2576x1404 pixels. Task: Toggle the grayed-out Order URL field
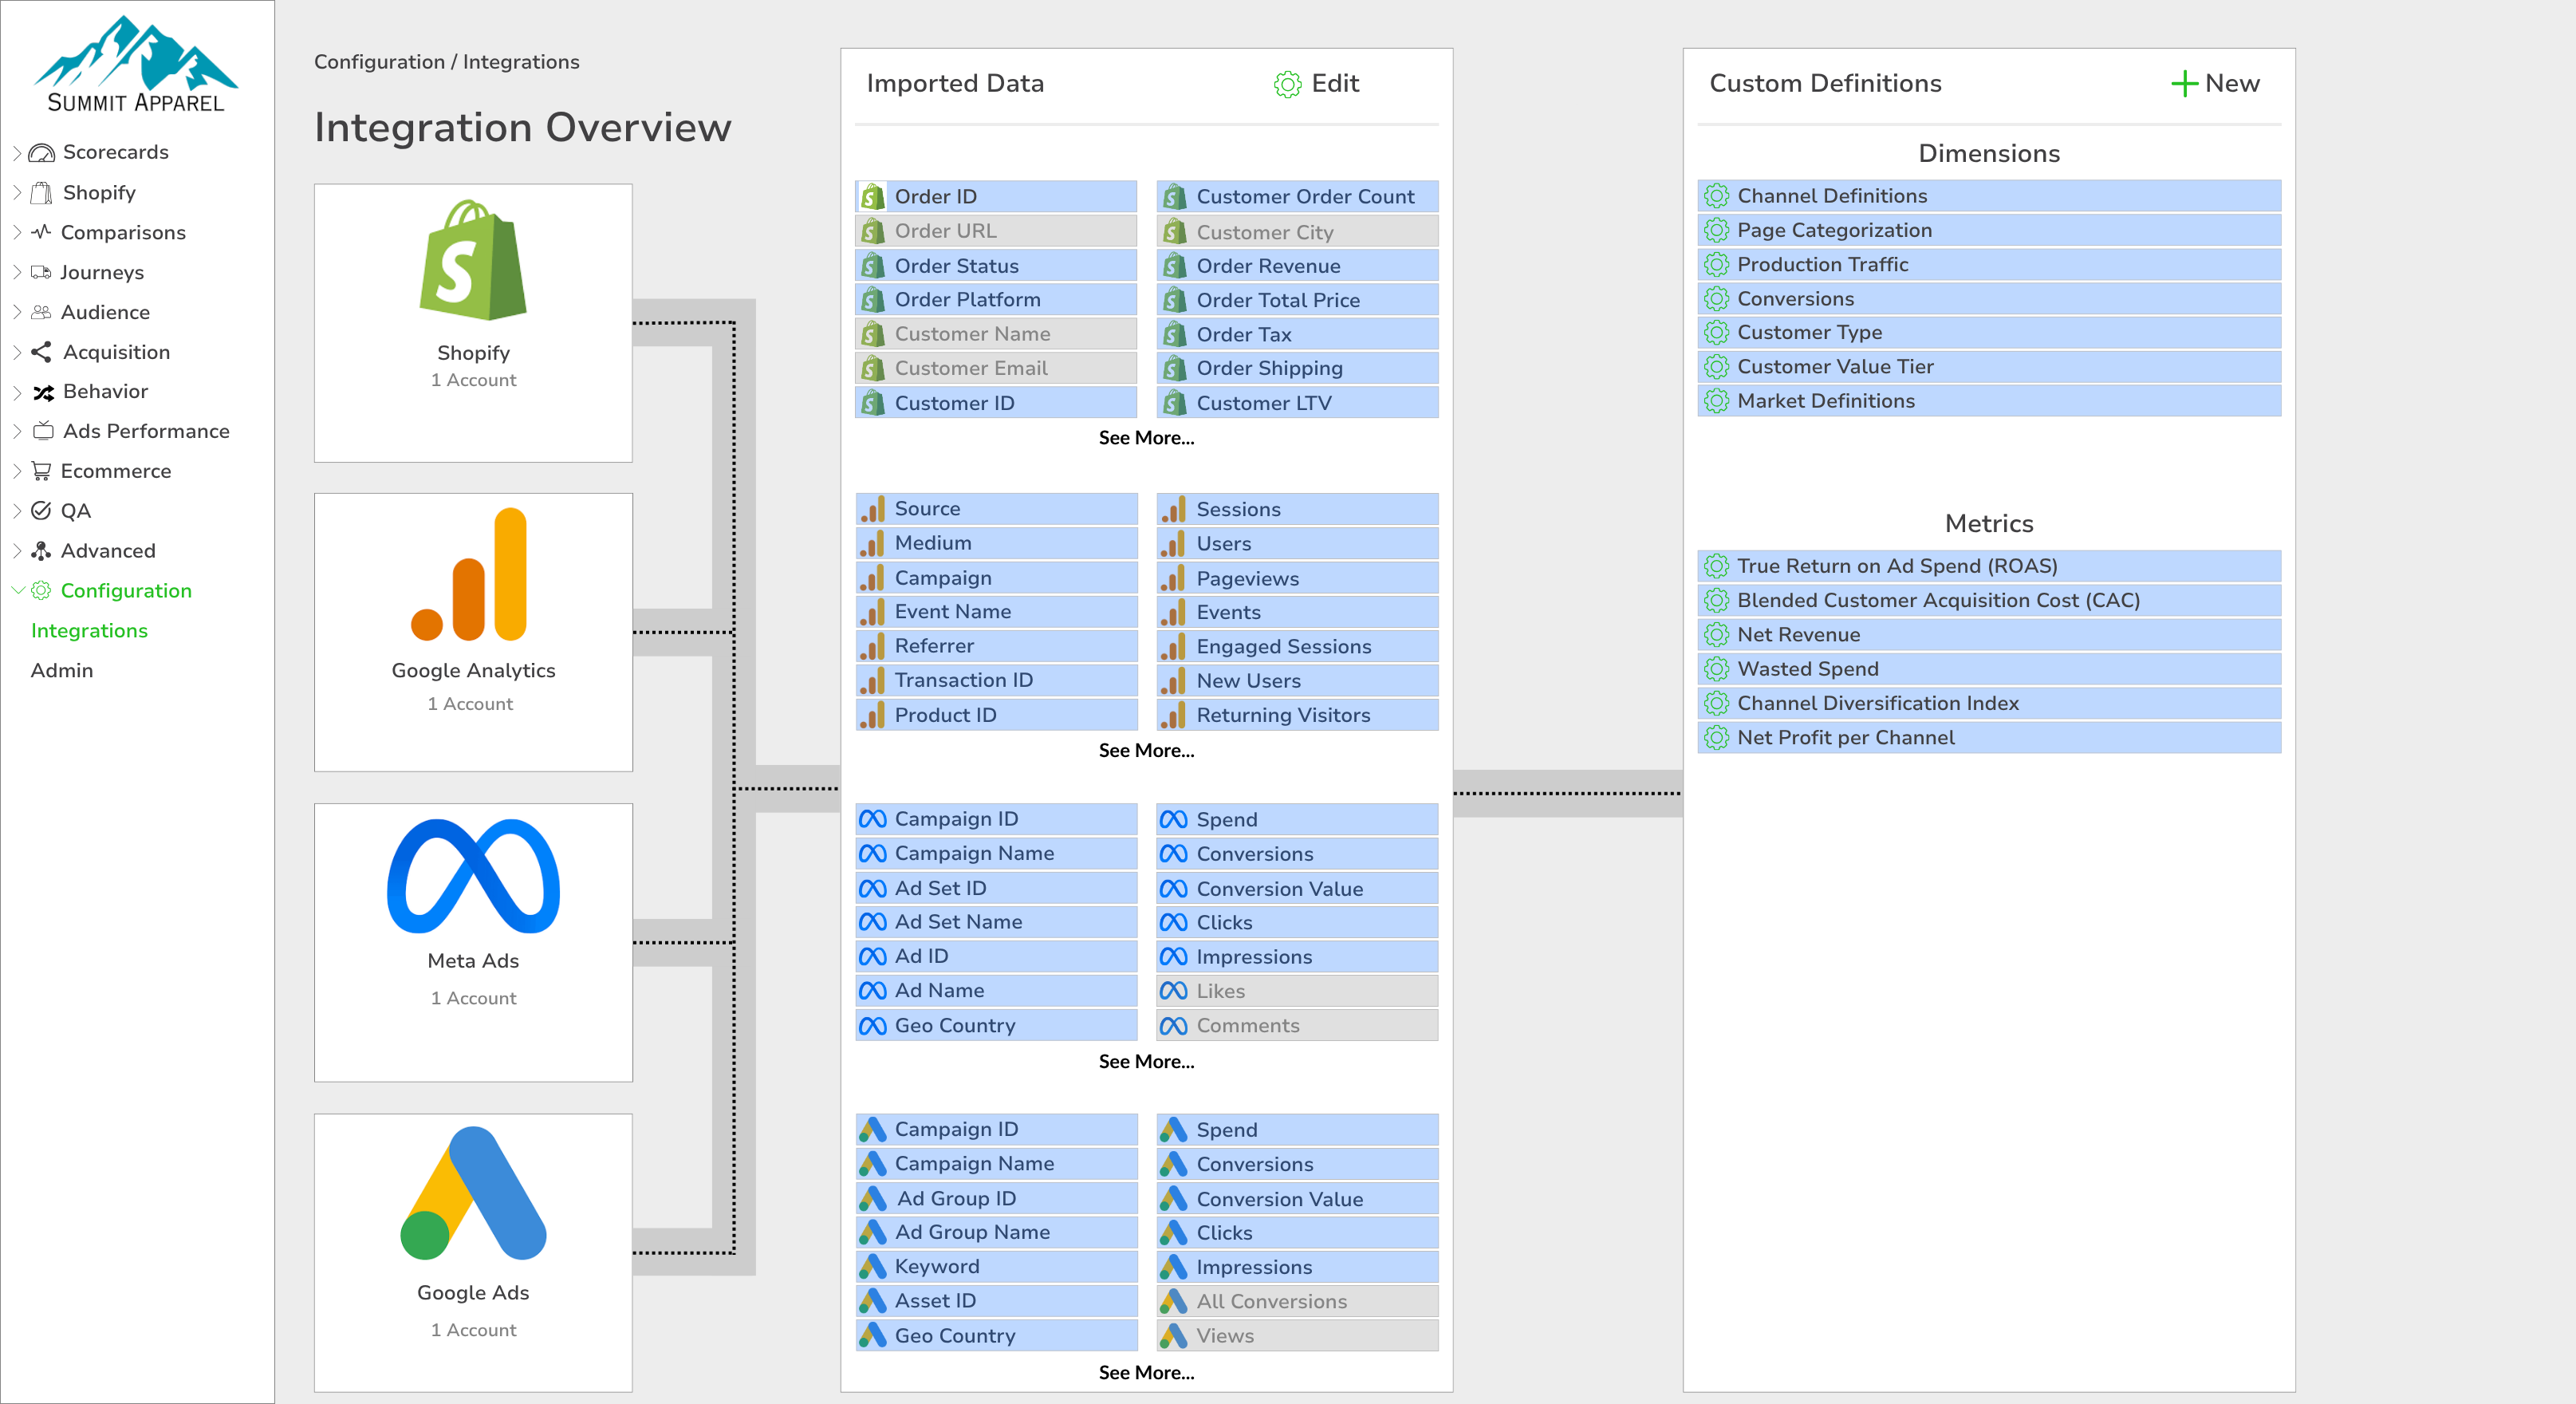pos(995,231)
